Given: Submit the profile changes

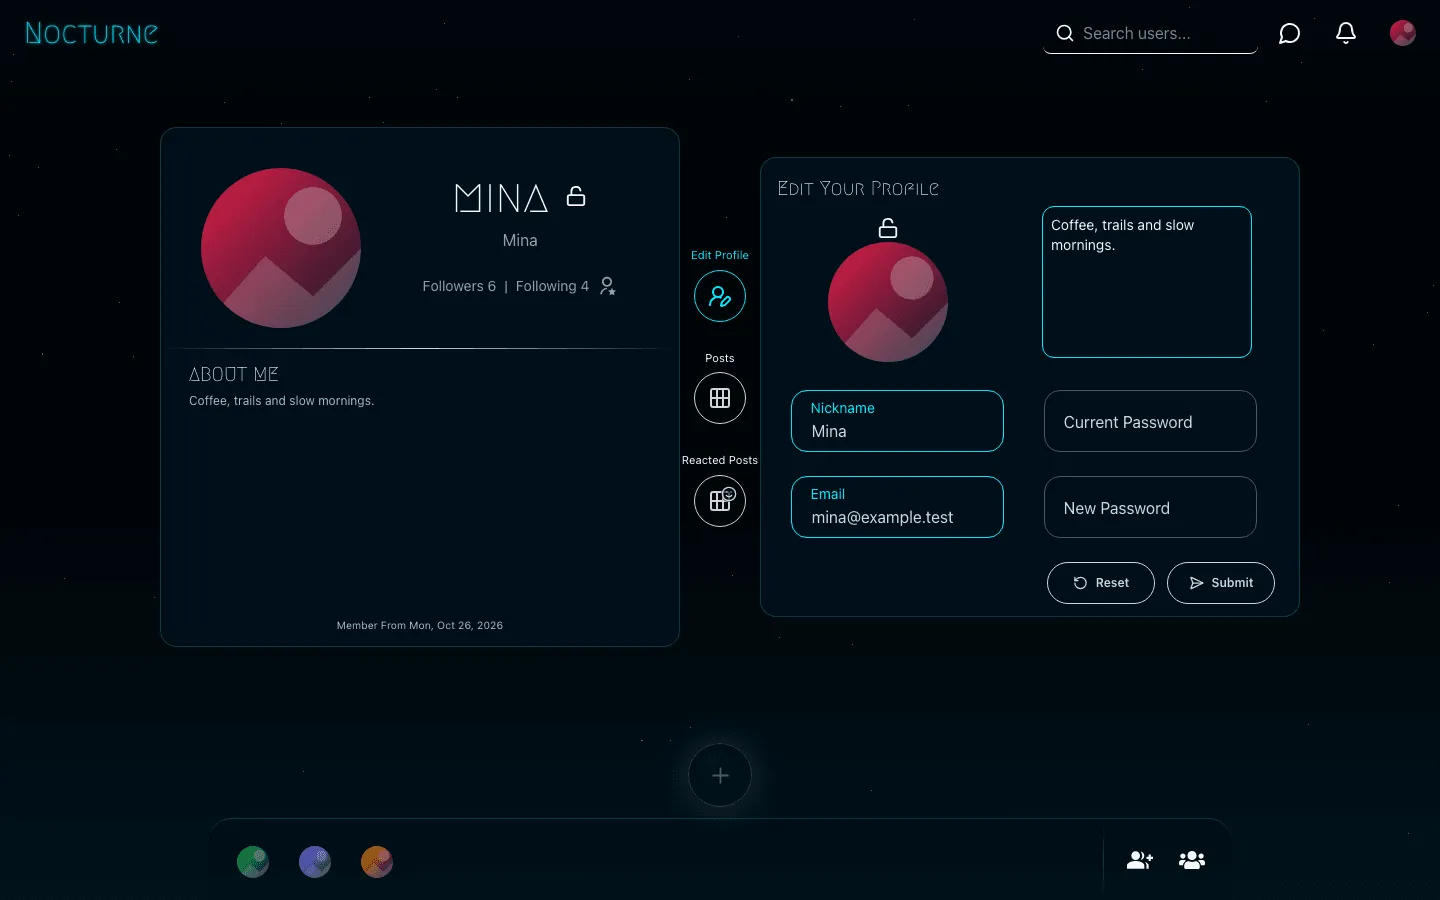Looking at the screenshot, I should tap(1221, 583).
